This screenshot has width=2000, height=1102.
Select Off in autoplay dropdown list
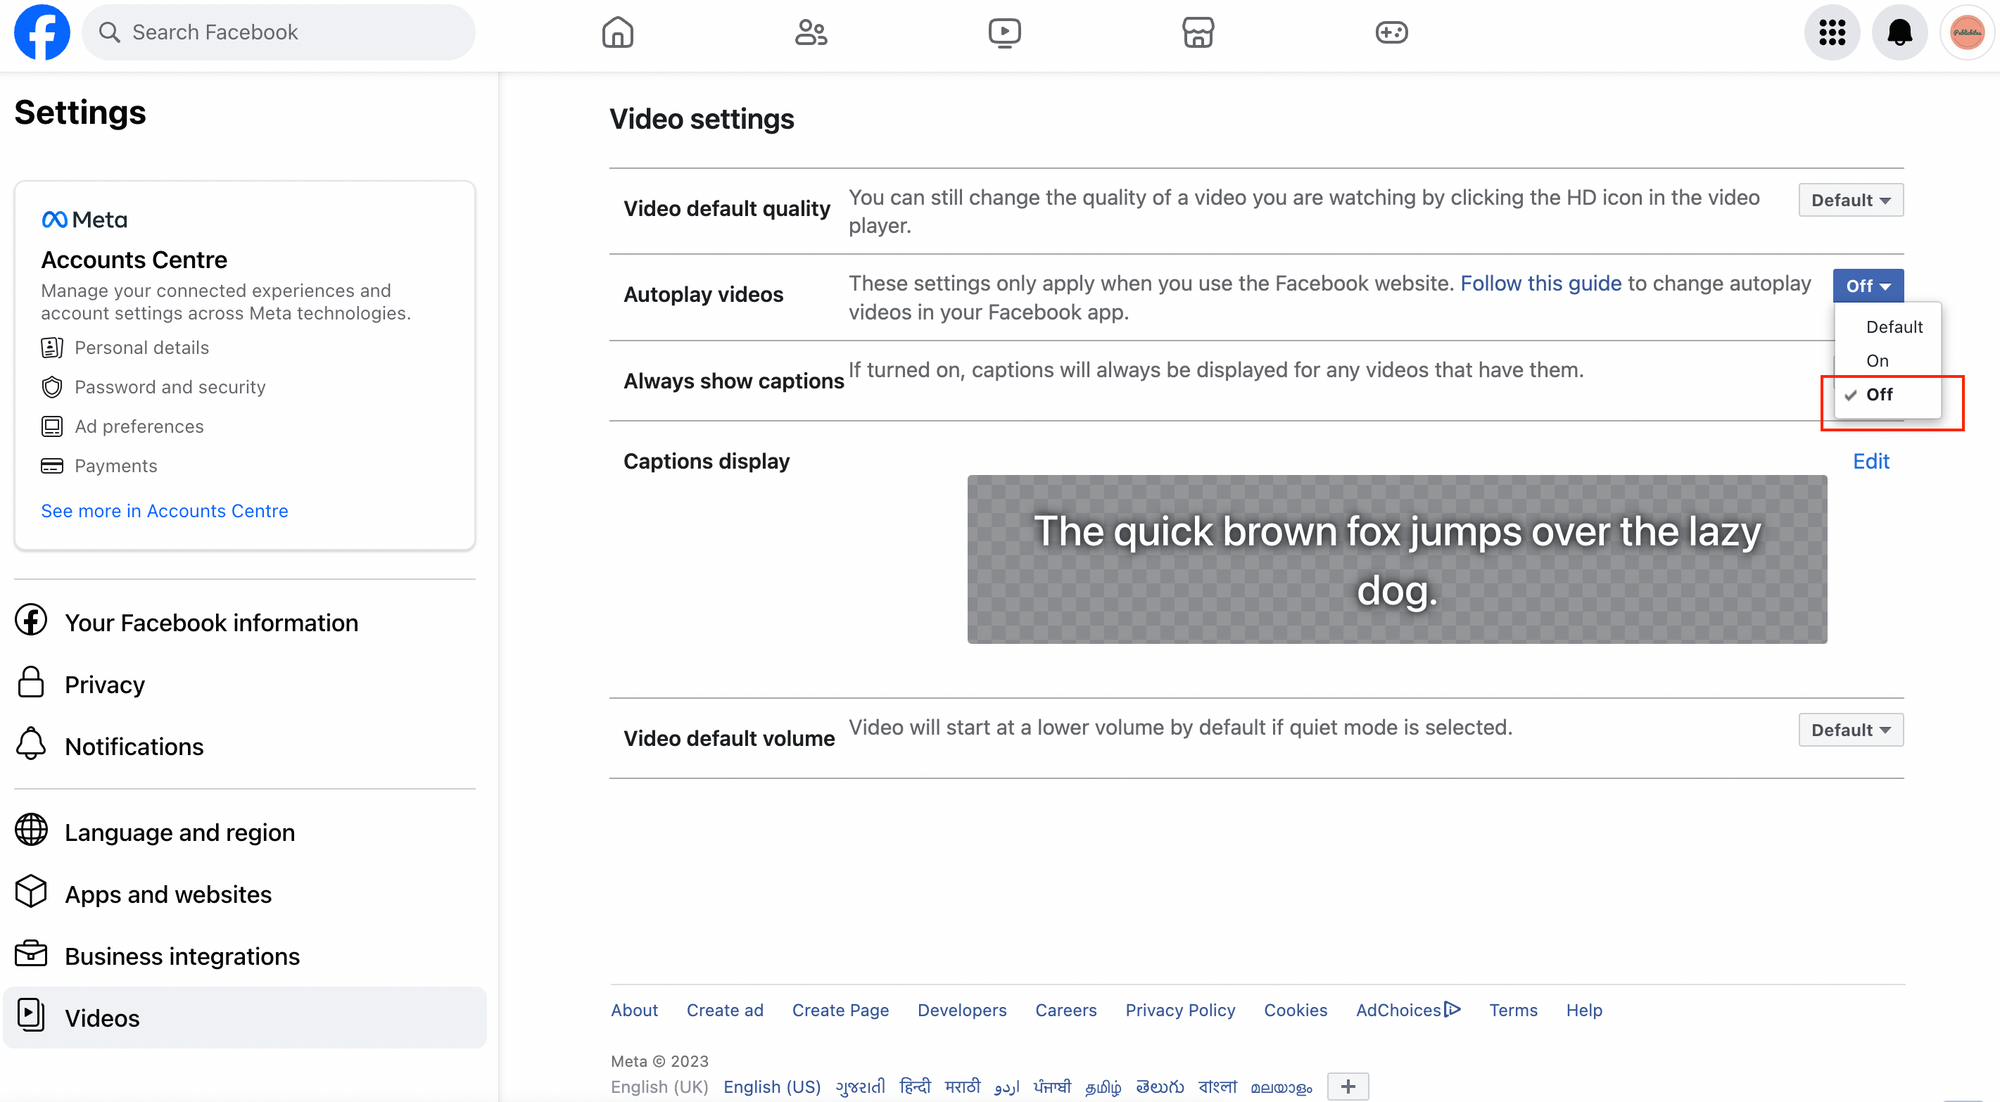pos(1879,394)
